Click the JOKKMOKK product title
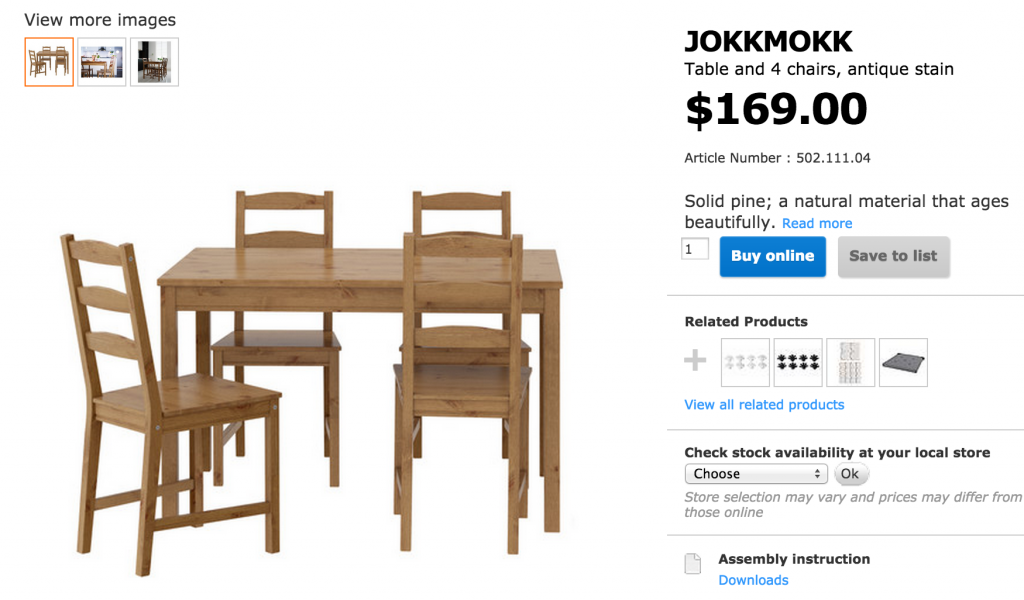 point(768,41)
